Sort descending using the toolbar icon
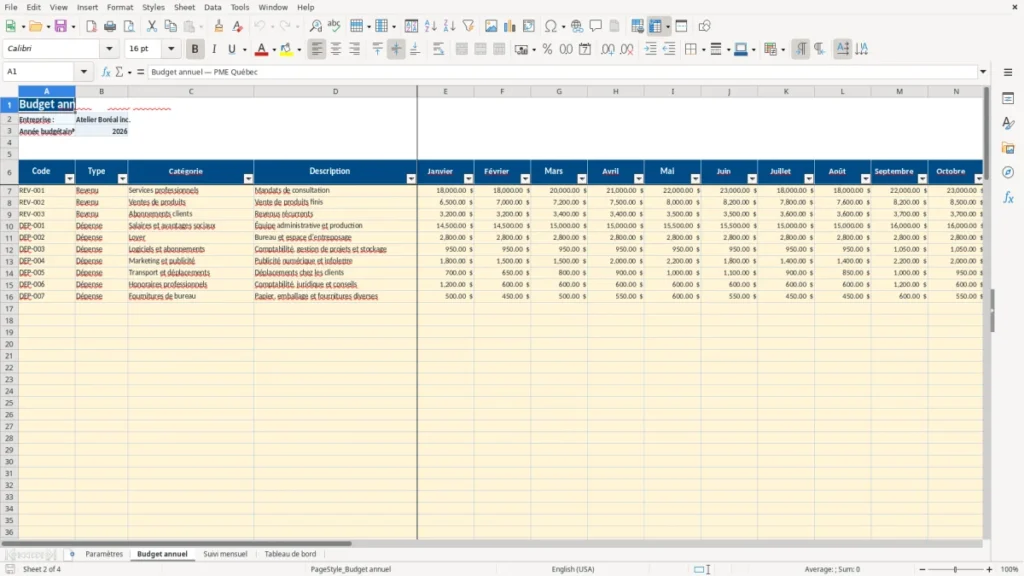 [x=449, y=26]
